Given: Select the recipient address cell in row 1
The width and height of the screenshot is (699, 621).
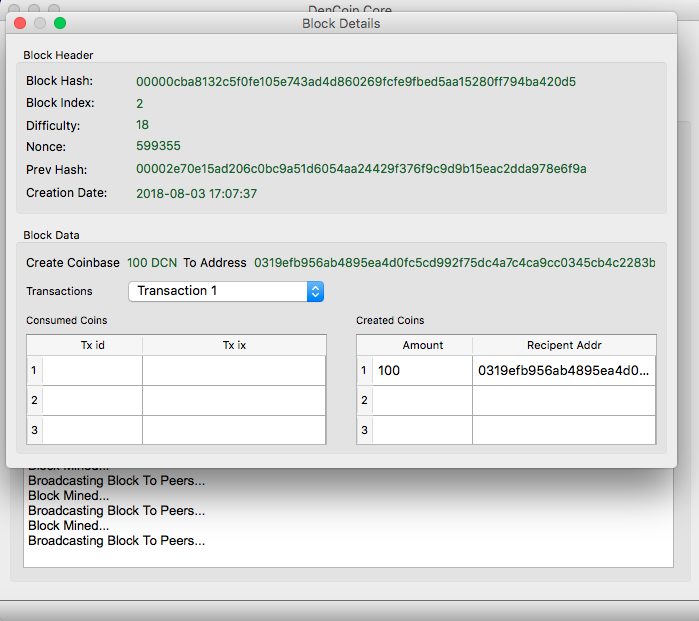Looking at the screenshot, I should point(564,371).
